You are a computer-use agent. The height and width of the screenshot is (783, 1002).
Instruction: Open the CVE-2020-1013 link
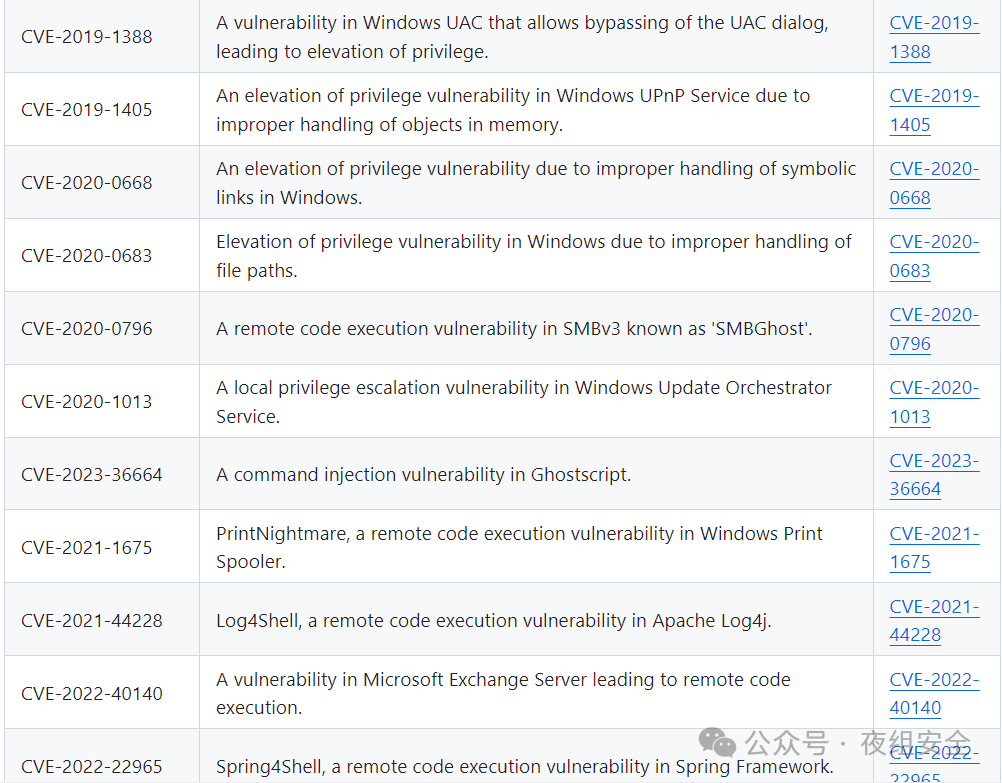coord(934,401)
